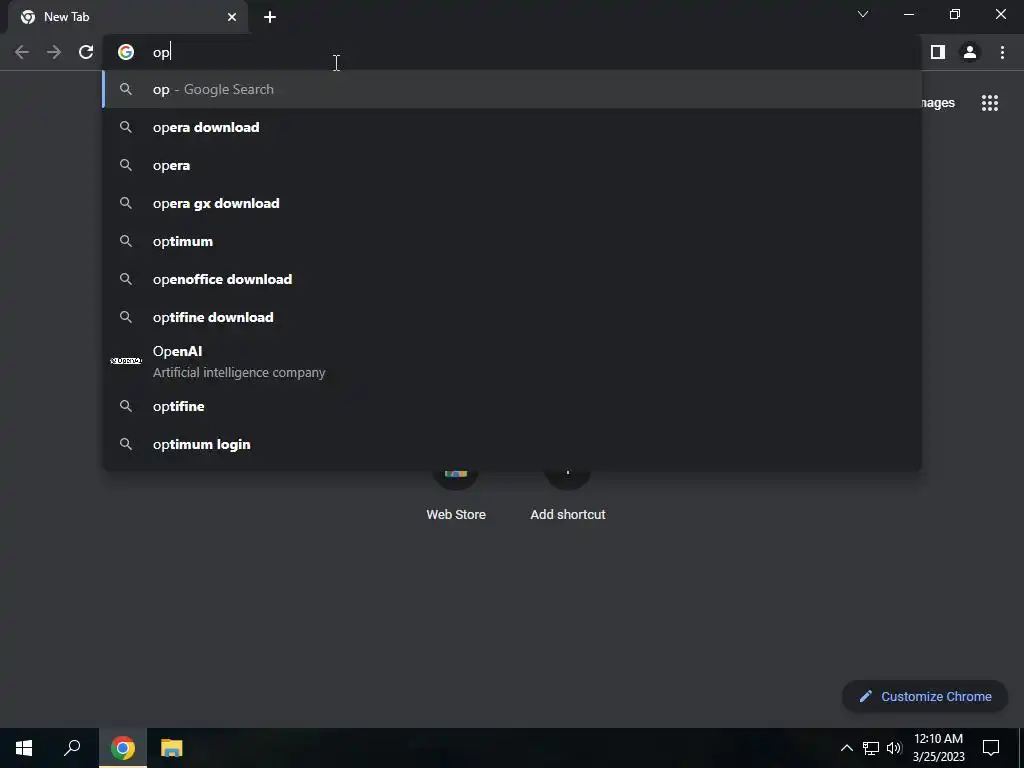Open Google Images link
The width and height of the screenshot is (1024, 768).
pos(938,103)
